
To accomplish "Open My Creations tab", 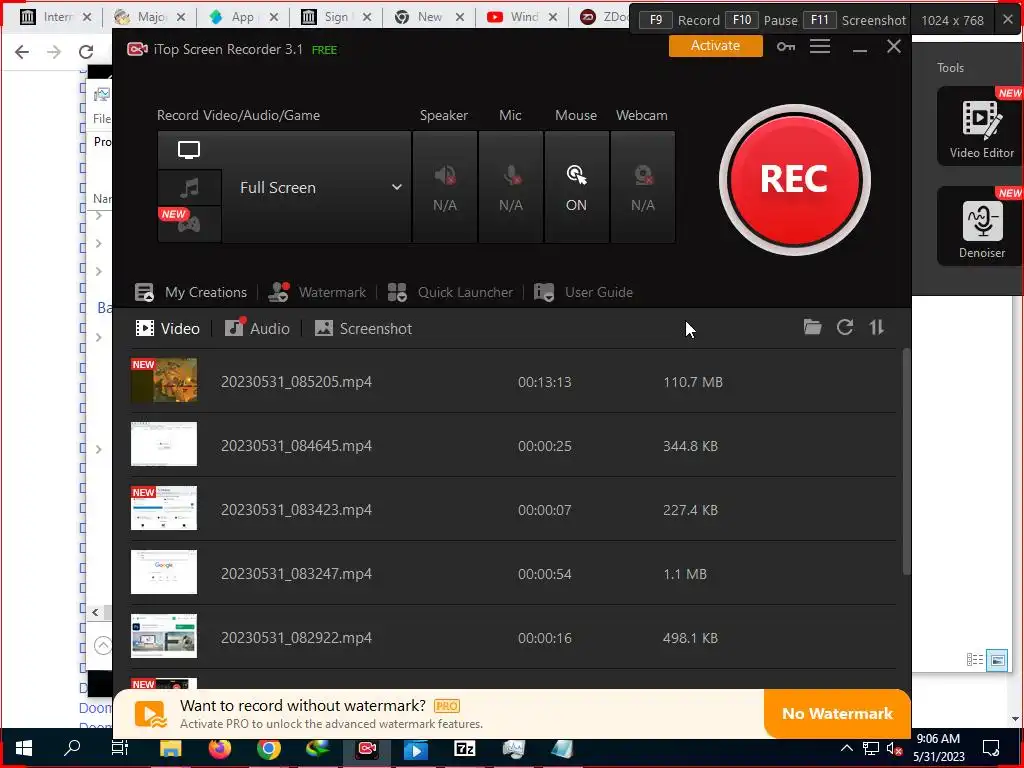I will tap(191, 292).
